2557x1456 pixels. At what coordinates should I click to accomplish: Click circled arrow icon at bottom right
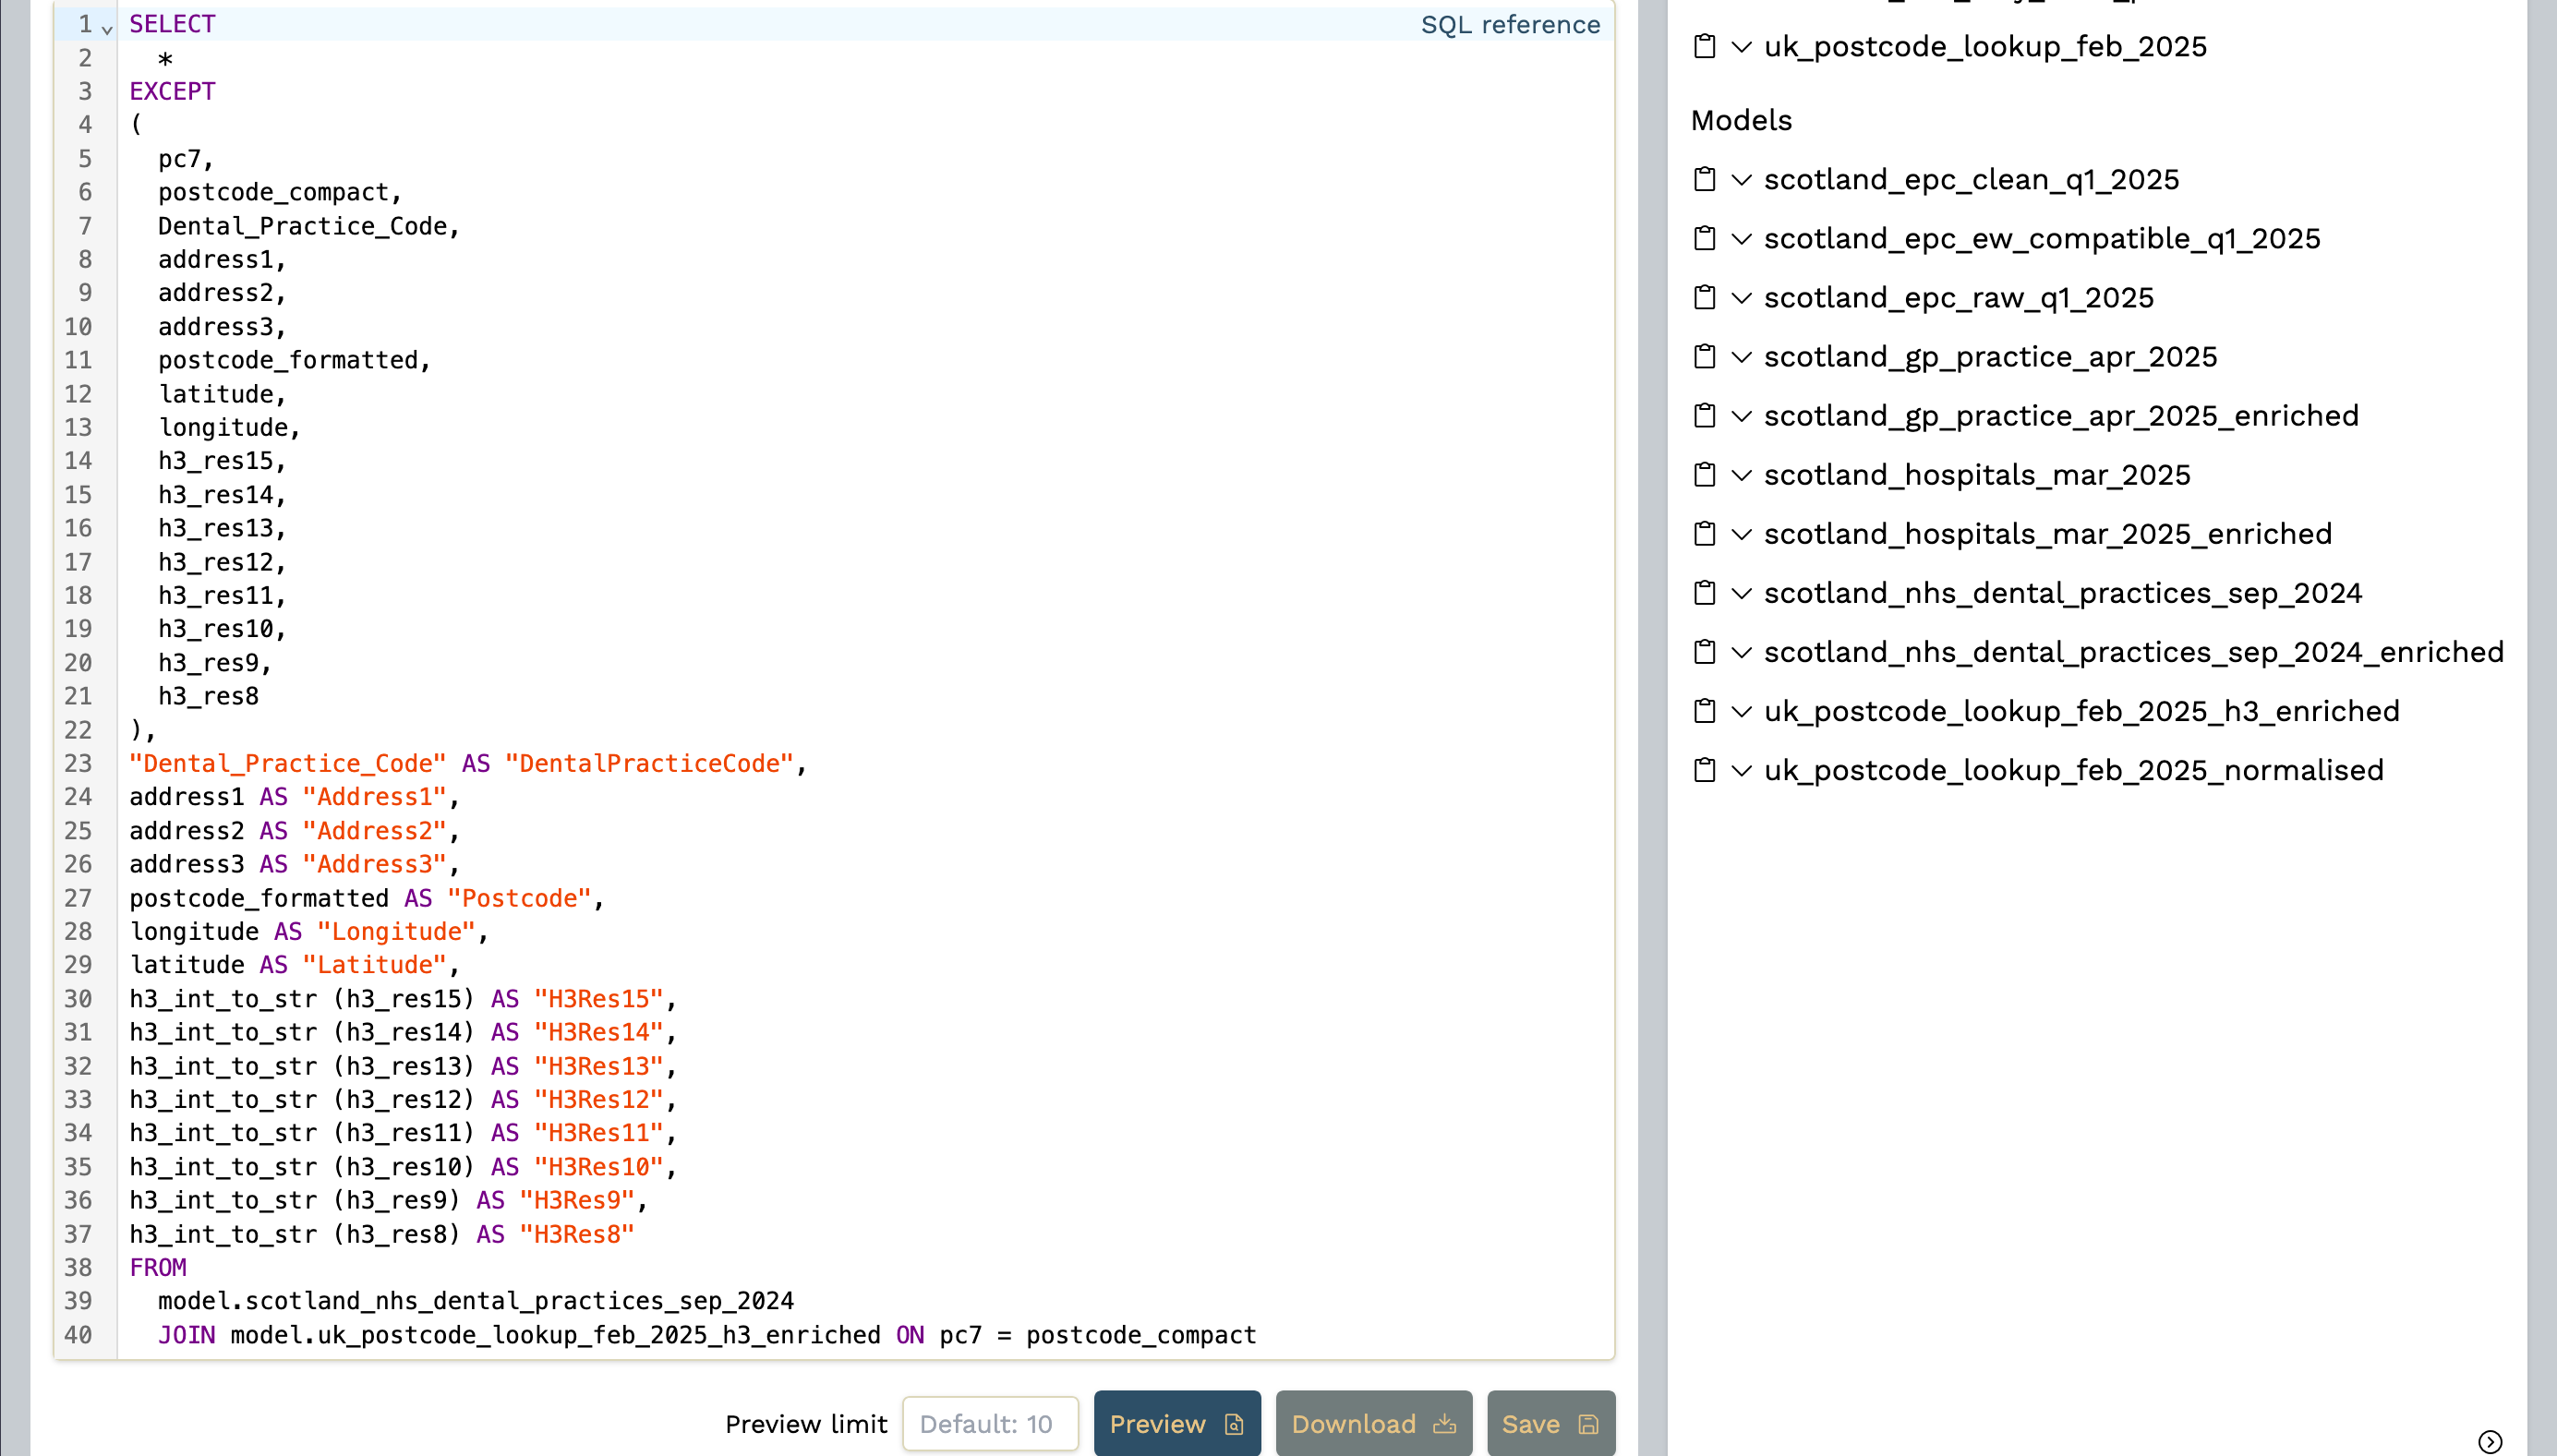[2489, 1441]
